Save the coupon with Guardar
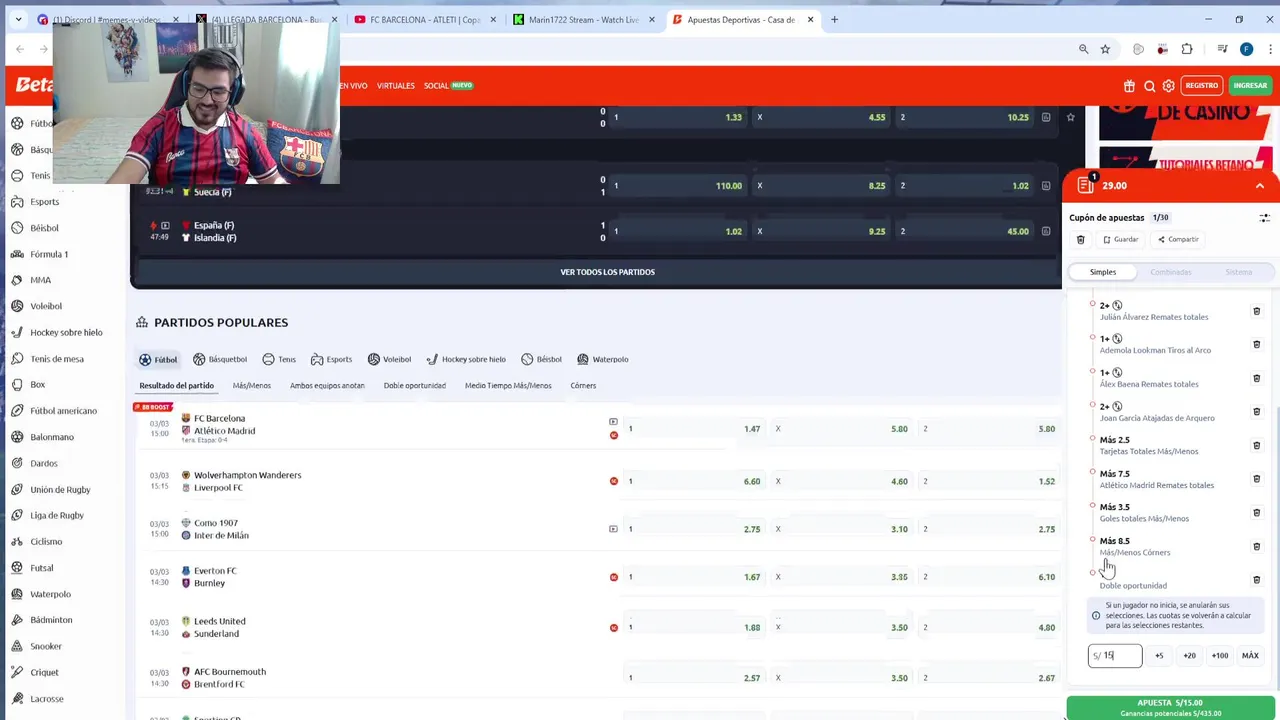 coord(1120,240)
